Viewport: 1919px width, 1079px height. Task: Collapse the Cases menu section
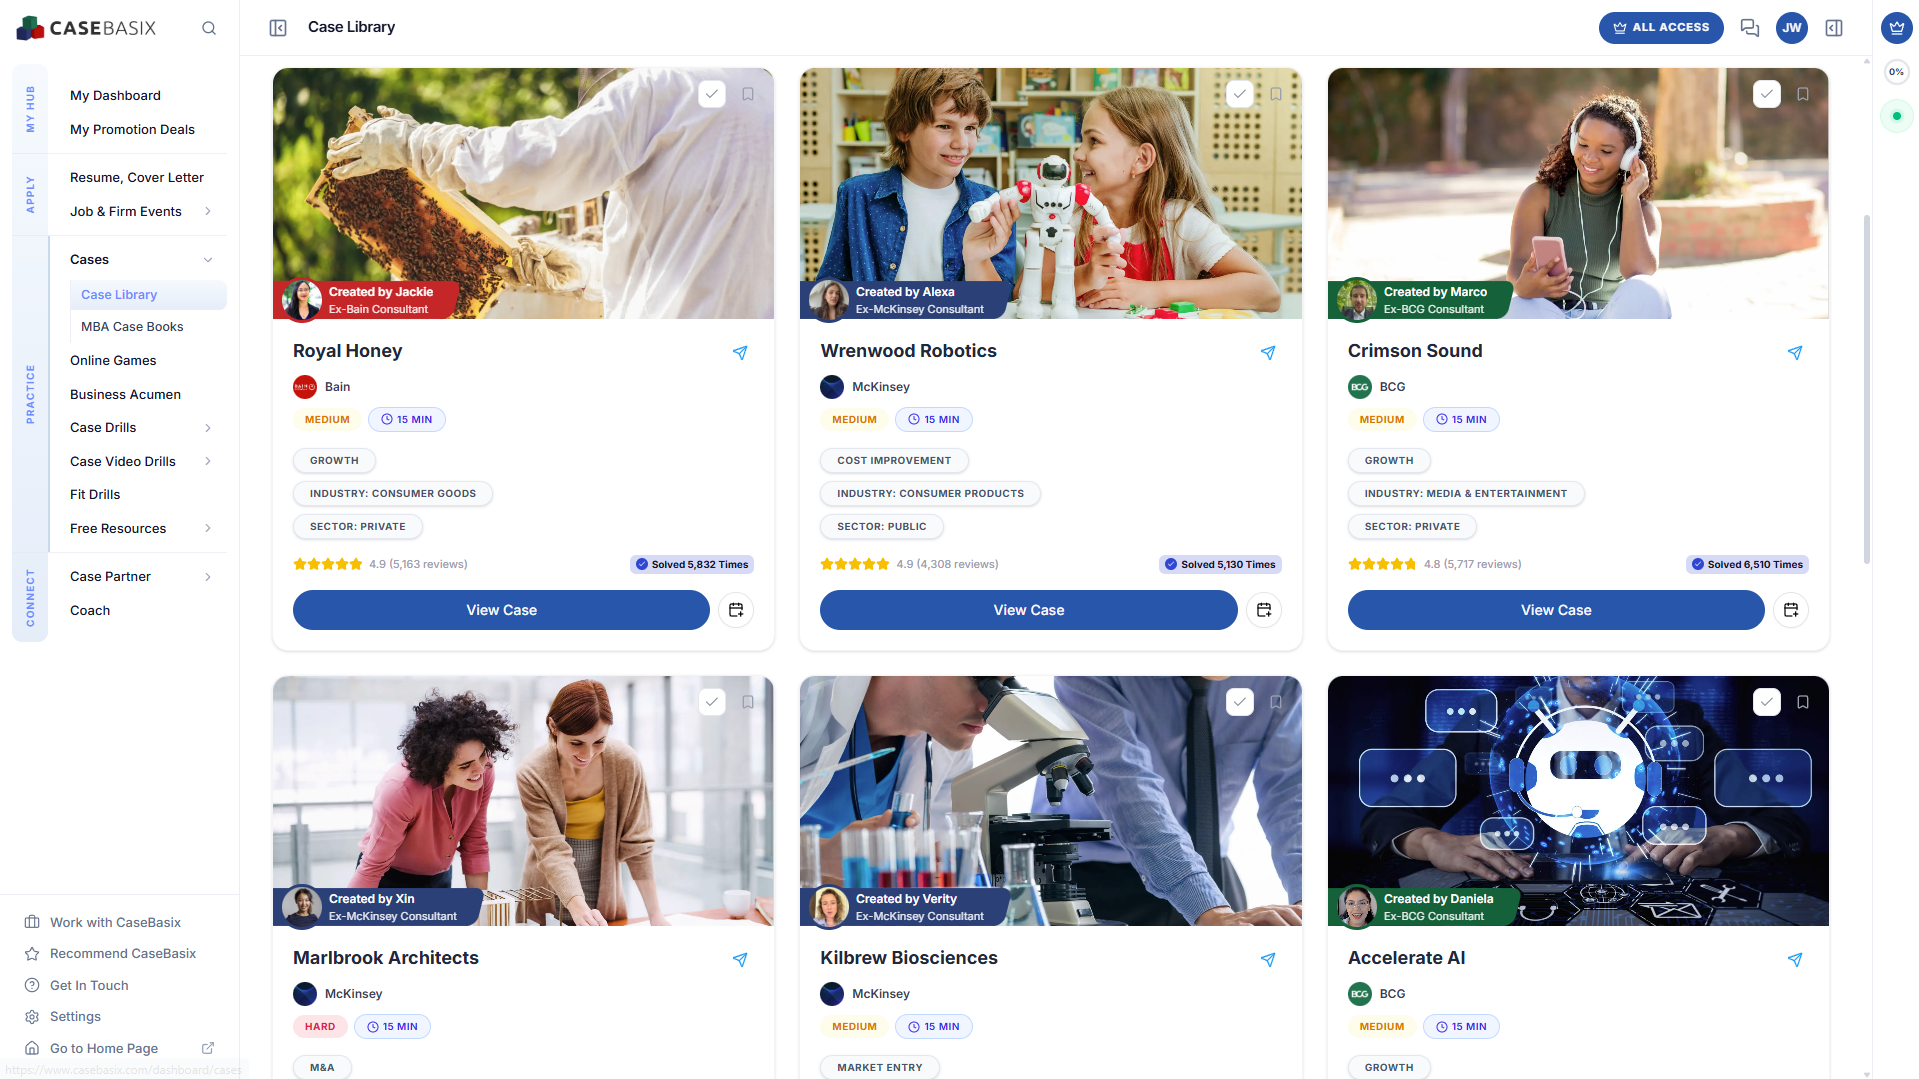208,260
